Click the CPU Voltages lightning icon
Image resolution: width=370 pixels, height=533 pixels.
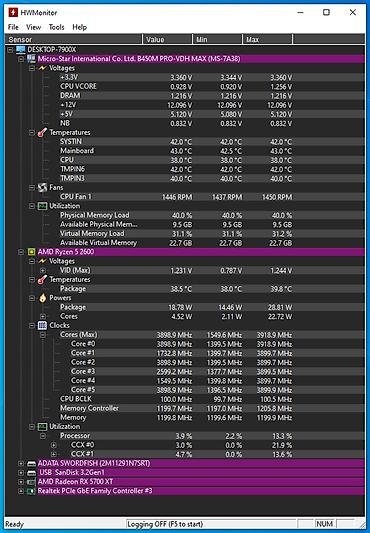click(42, 261)
